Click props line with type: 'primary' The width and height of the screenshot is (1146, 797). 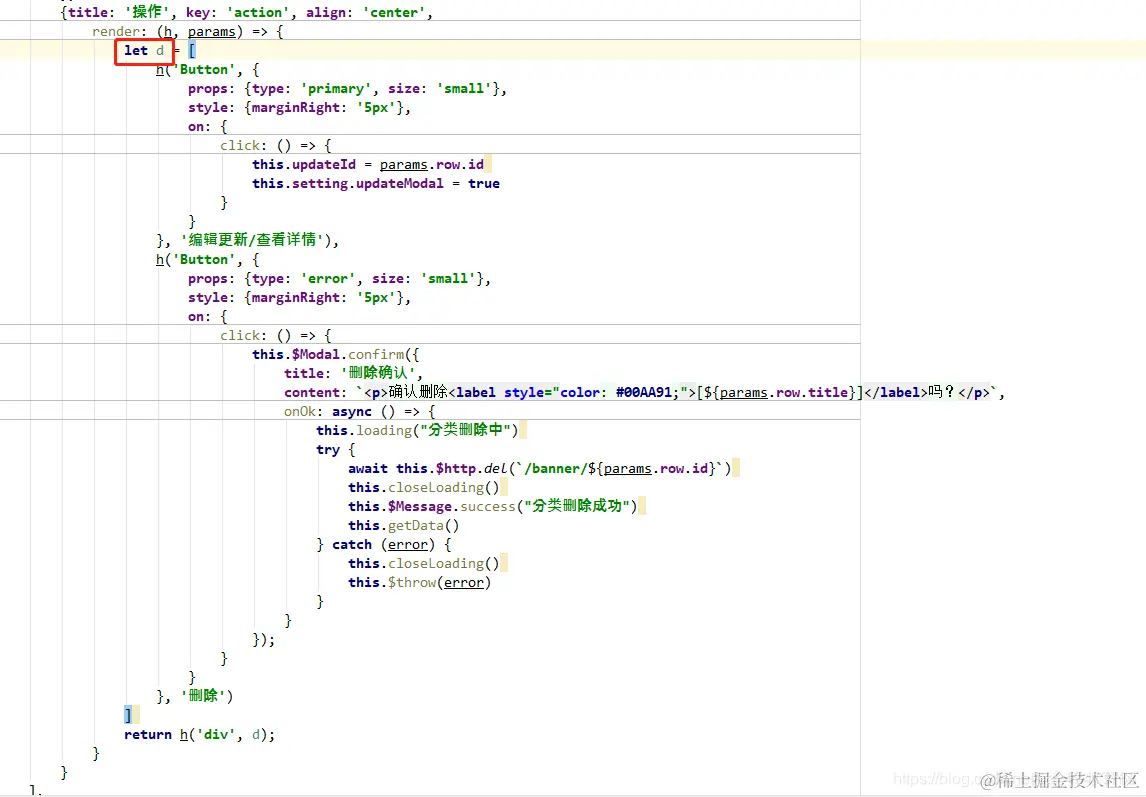(x=347, y=88)
